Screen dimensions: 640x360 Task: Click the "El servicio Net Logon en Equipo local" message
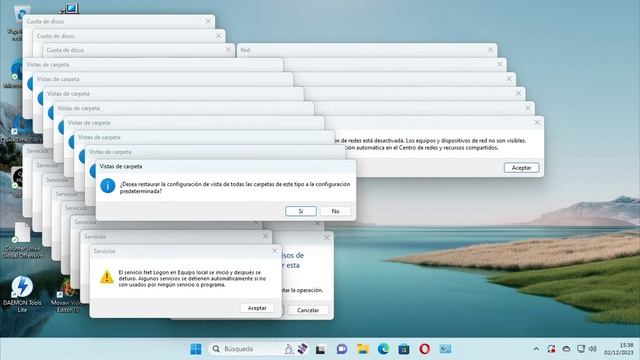coord(192,278)
